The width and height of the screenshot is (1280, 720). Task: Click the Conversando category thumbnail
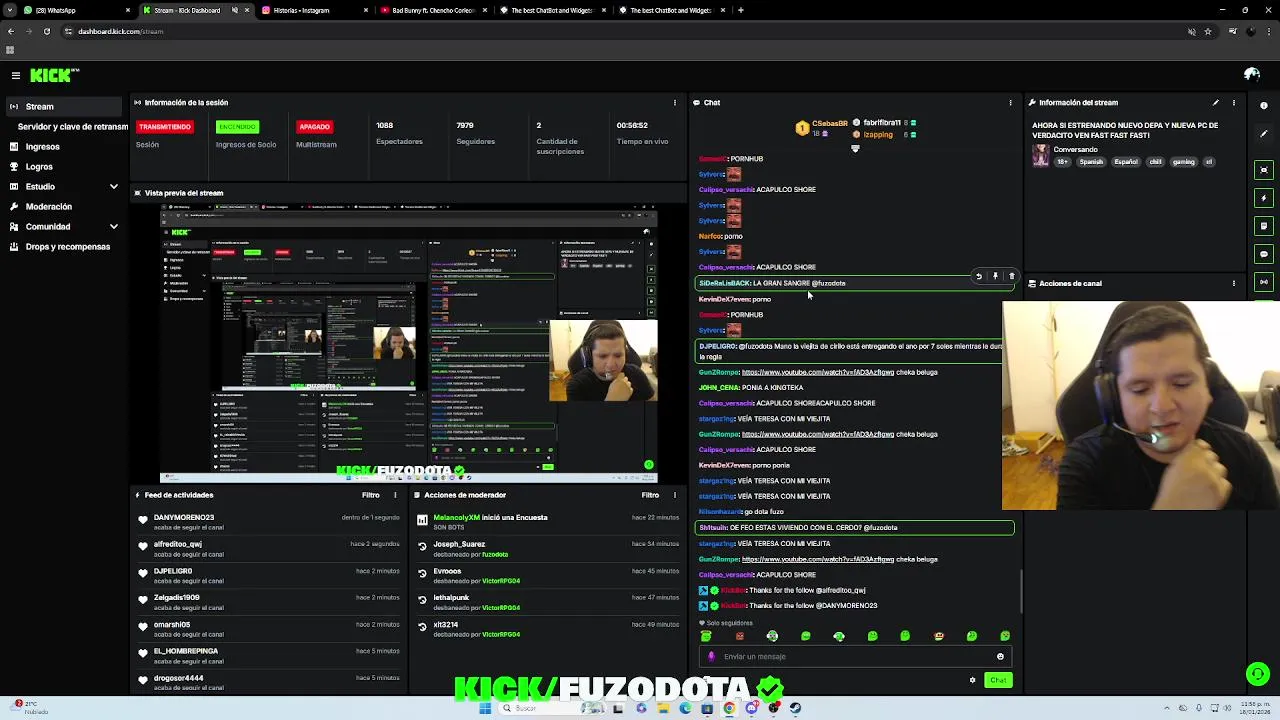pos(1041,155)
